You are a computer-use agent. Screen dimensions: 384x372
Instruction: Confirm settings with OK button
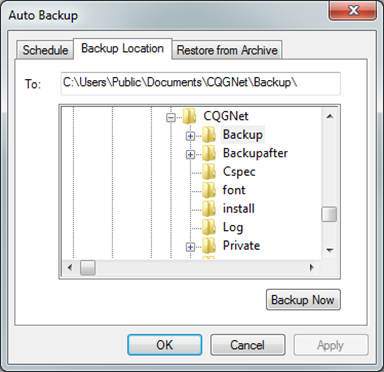[165, 345]
